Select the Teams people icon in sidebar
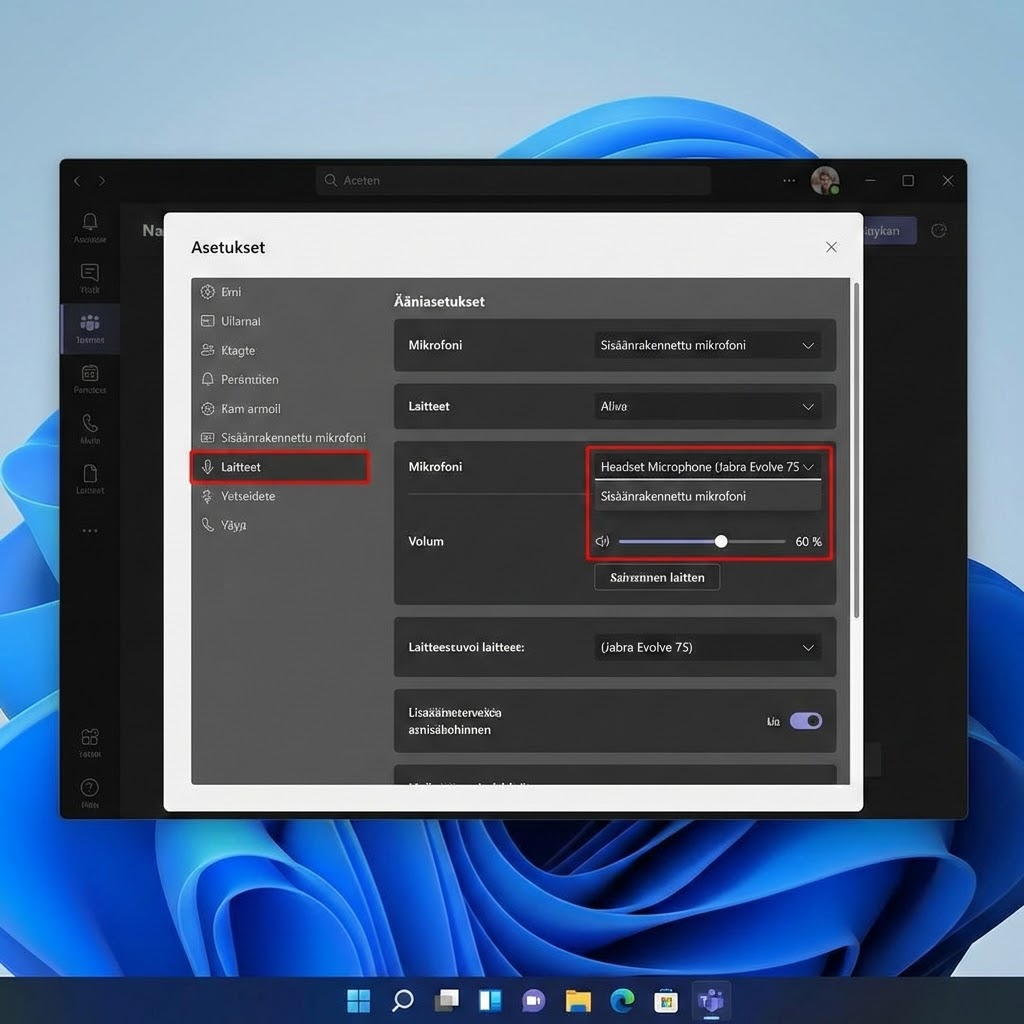The width and height of the screenshot is (1024, 1024). click(x=90, y=324)
